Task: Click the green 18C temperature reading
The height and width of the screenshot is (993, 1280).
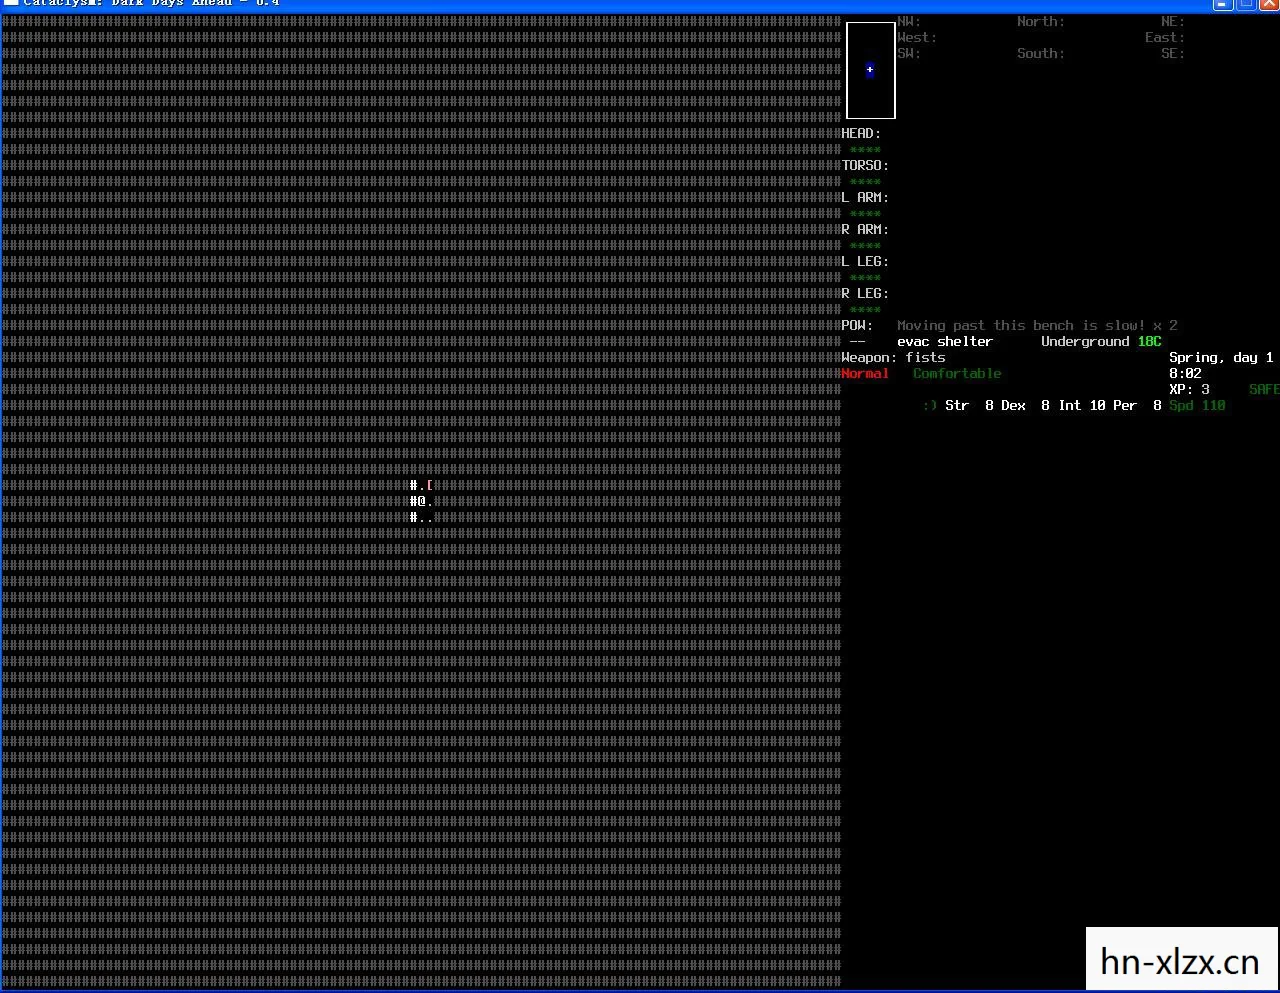Action: coord(1149,341)
